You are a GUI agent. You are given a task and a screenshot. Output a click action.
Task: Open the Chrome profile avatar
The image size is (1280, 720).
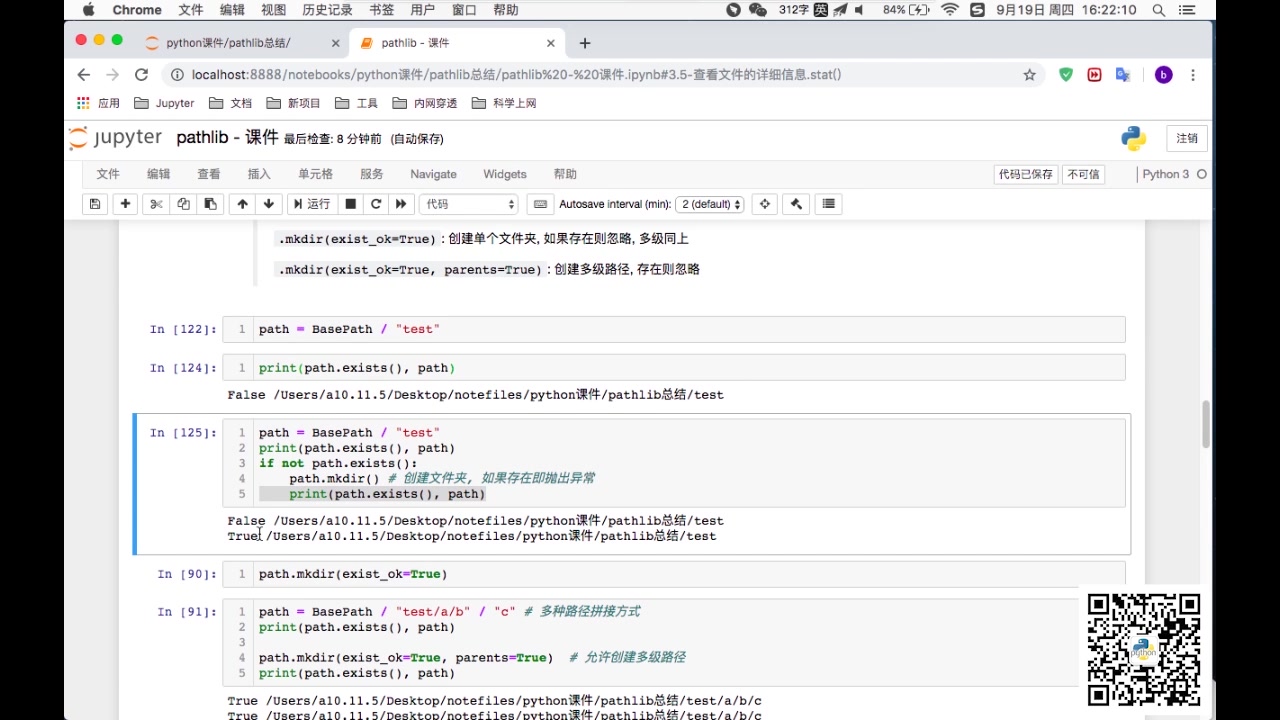pyautogui.click(x=1163, y=75)
